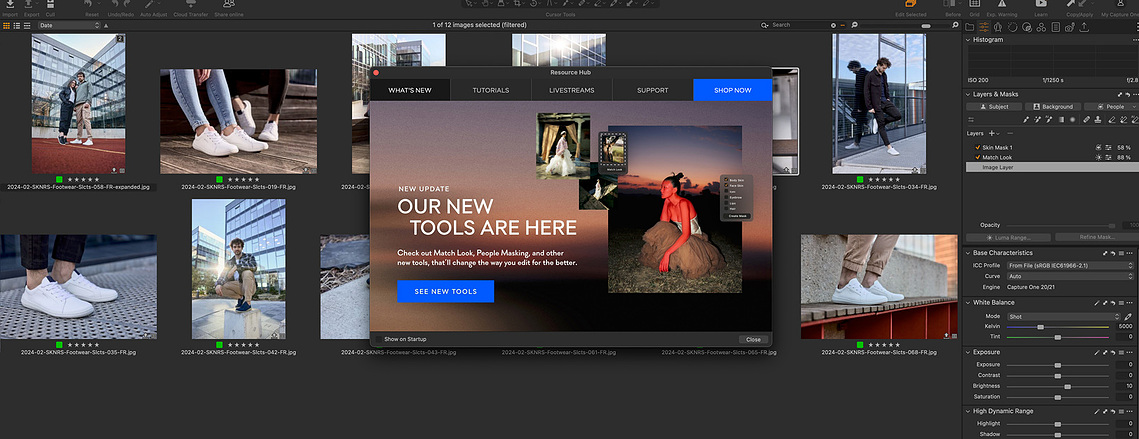
Task: Click the See New Tools button
Action: click(445, 291)
